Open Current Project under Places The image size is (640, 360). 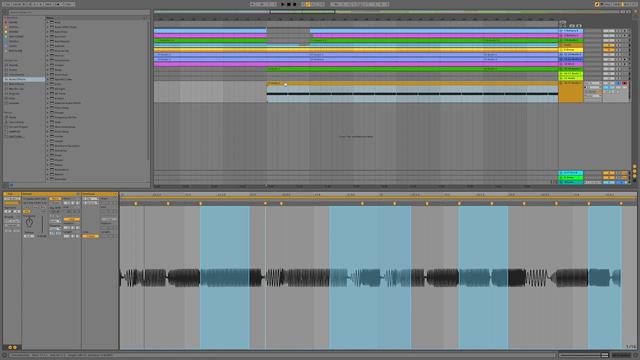(18, 127)
